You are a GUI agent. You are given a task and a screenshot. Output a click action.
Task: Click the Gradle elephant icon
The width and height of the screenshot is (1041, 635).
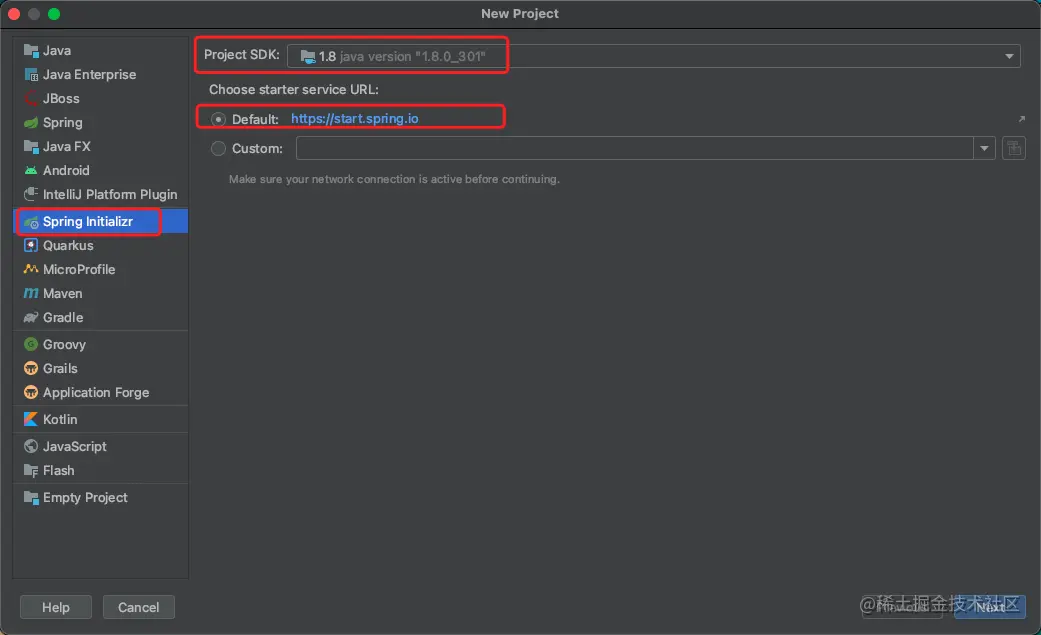point(31,318)
